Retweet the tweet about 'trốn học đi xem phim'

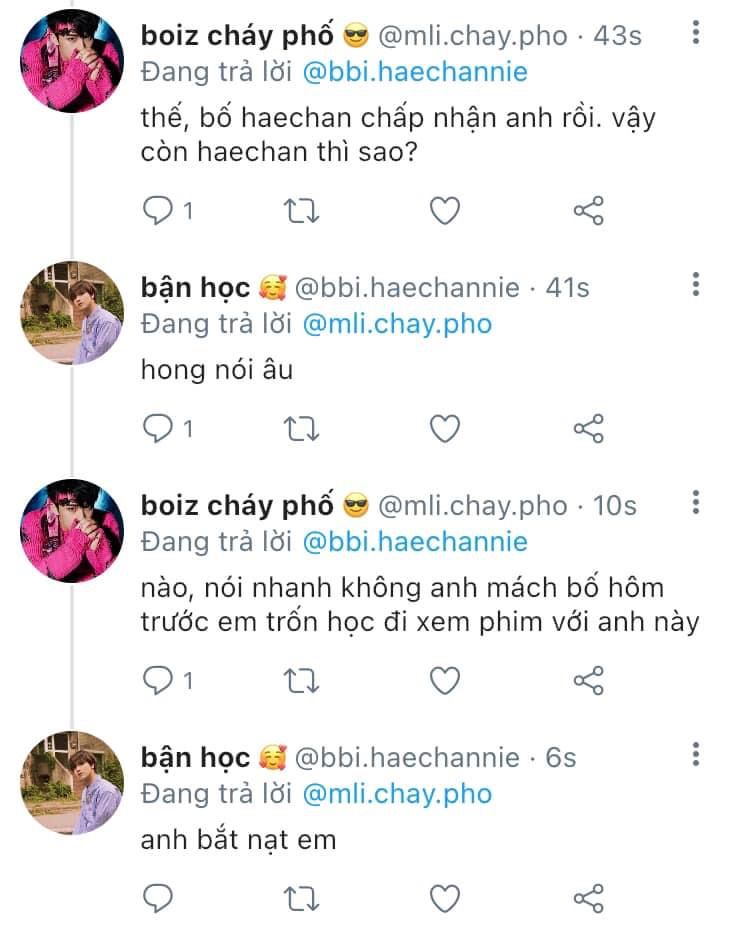click(x=301, y=680)
